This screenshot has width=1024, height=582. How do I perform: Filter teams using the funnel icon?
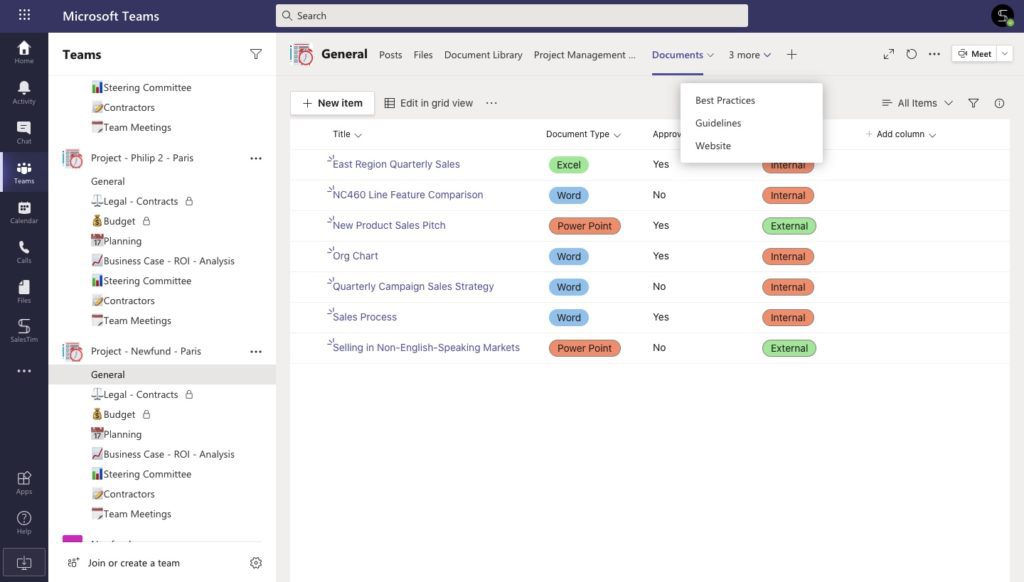256,54
